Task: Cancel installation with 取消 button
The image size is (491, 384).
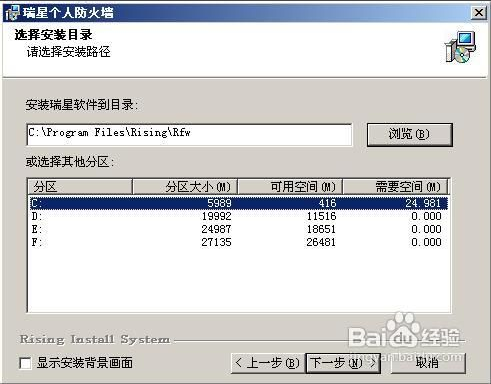Action: pyautogui.click(x=428, y=363)
